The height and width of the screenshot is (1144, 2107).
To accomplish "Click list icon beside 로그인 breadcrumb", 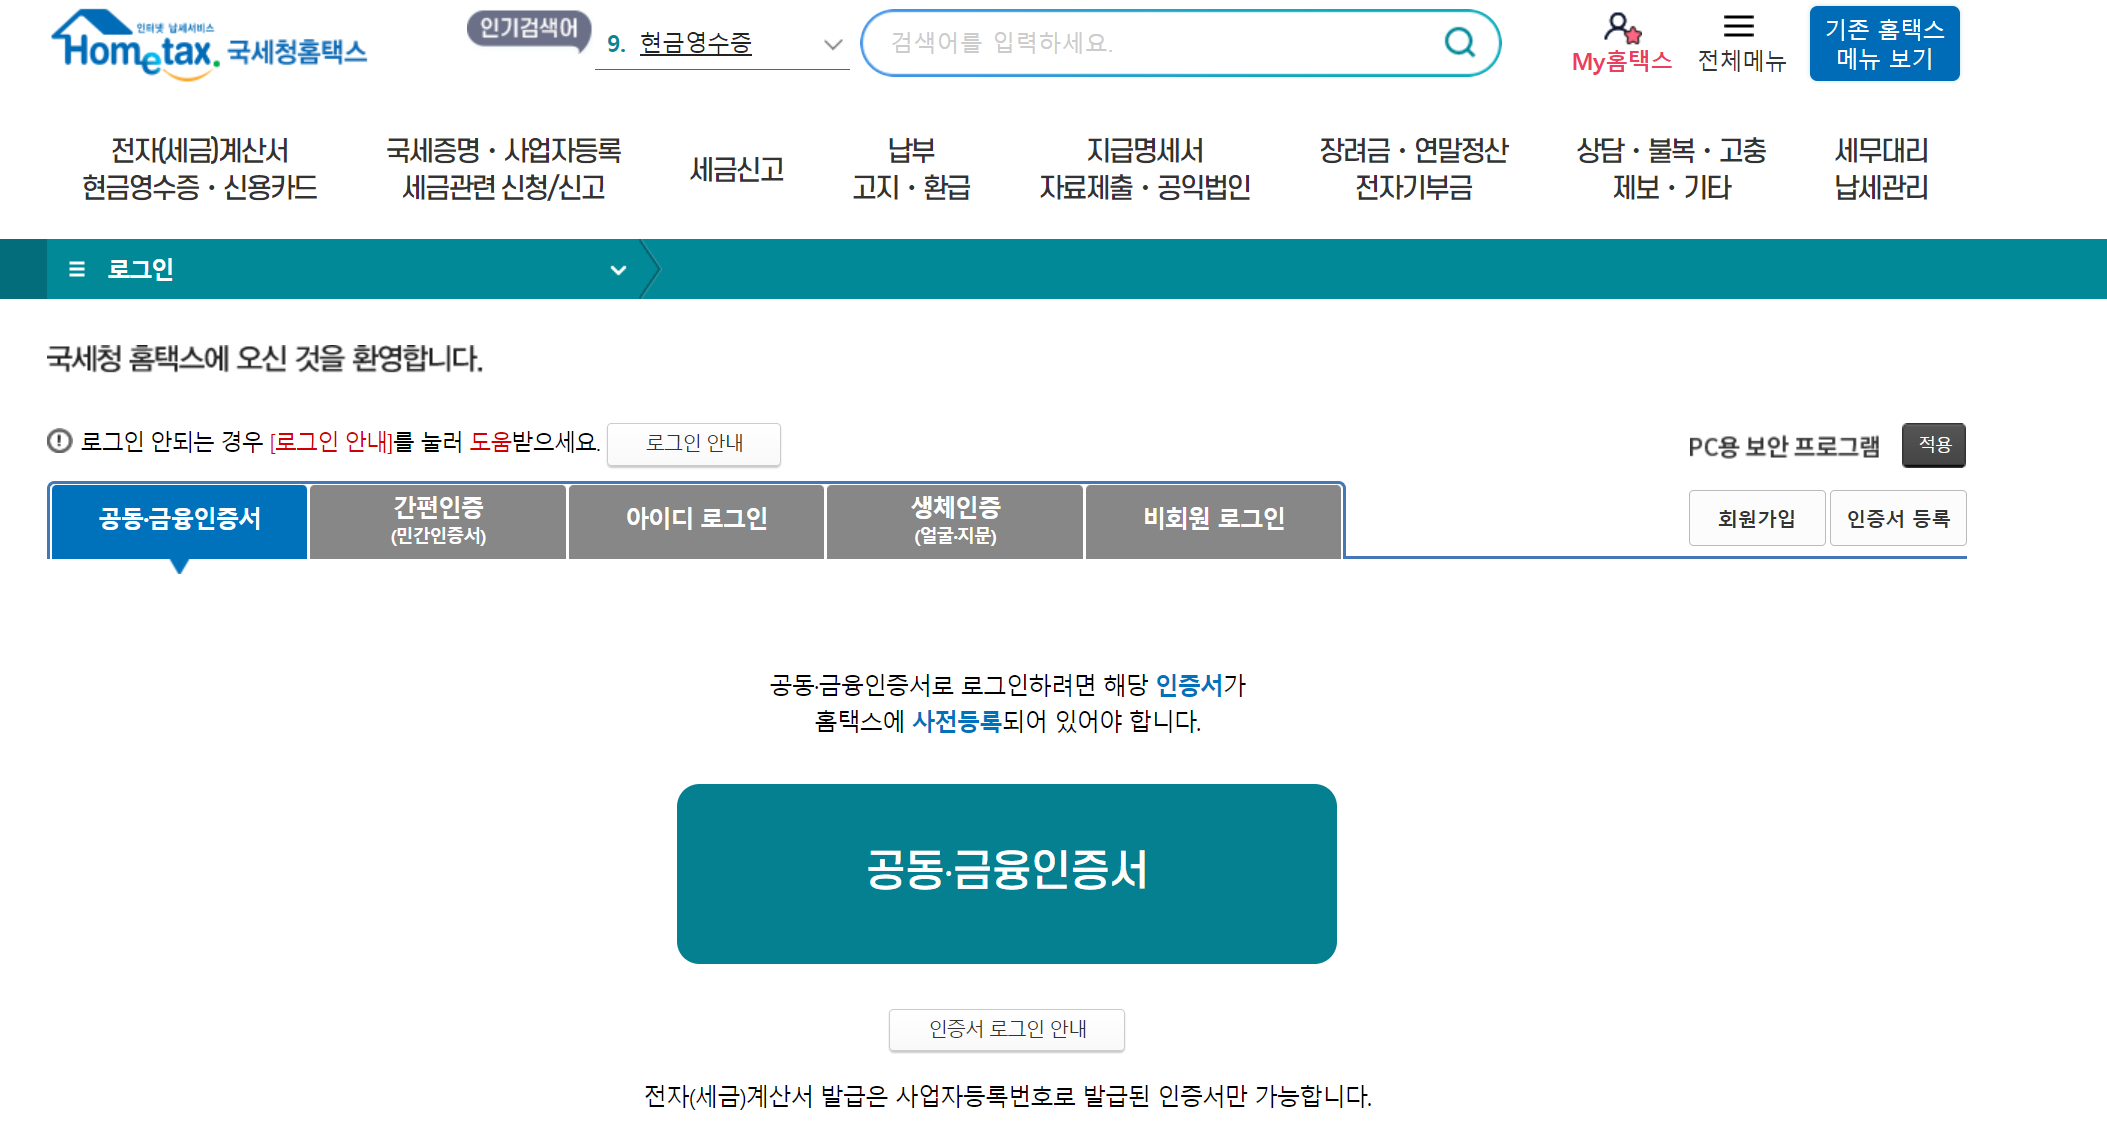I will pos(76,269).
